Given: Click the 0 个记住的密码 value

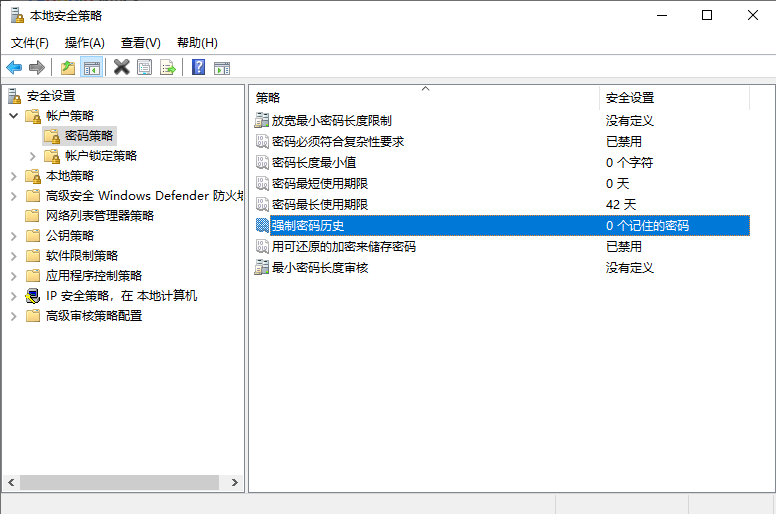Looking at the screenshot, I should coord(647,226).
